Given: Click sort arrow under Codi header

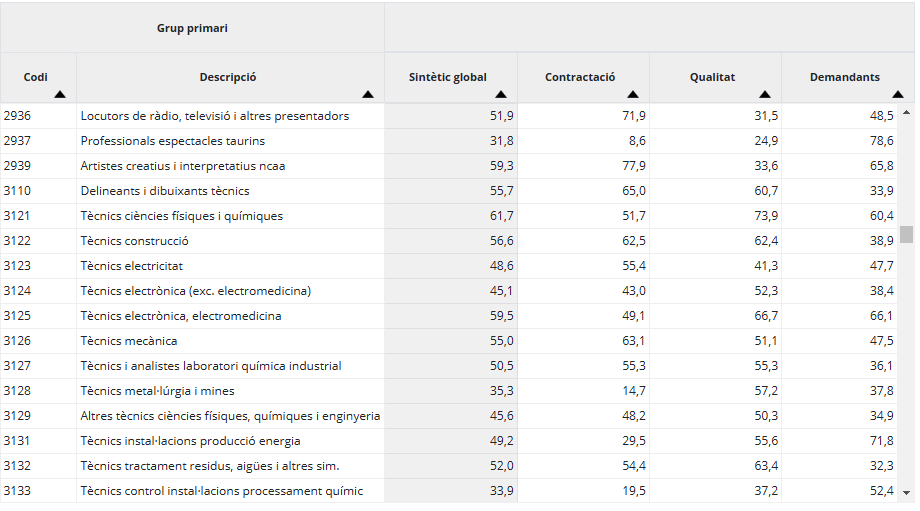Looking at the screenshot, I should 60,94.
